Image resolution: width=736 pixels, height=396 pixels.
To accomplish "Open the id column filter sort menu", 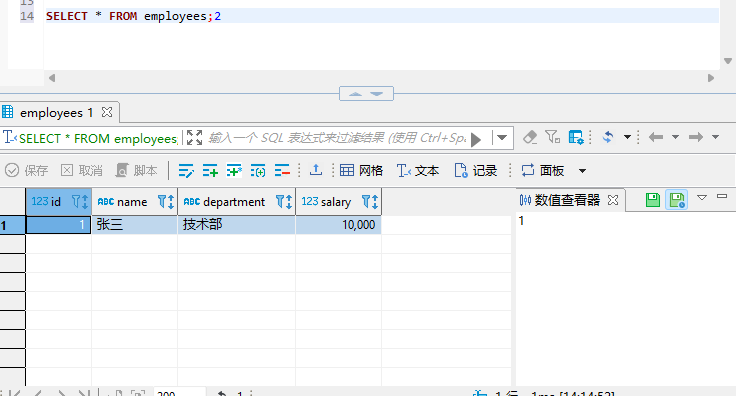I will [80, 202].
